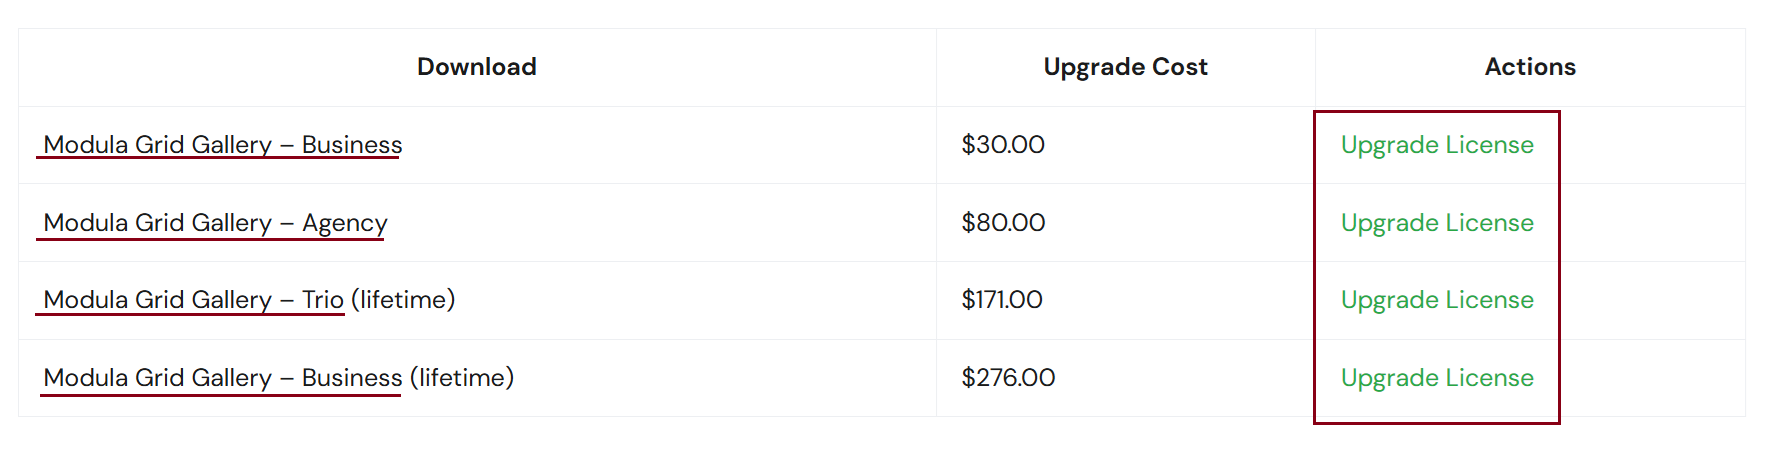Upgrade license for the Trio lifetime plan
This screenshot has width=1765, height=469.
point(1436,300)
